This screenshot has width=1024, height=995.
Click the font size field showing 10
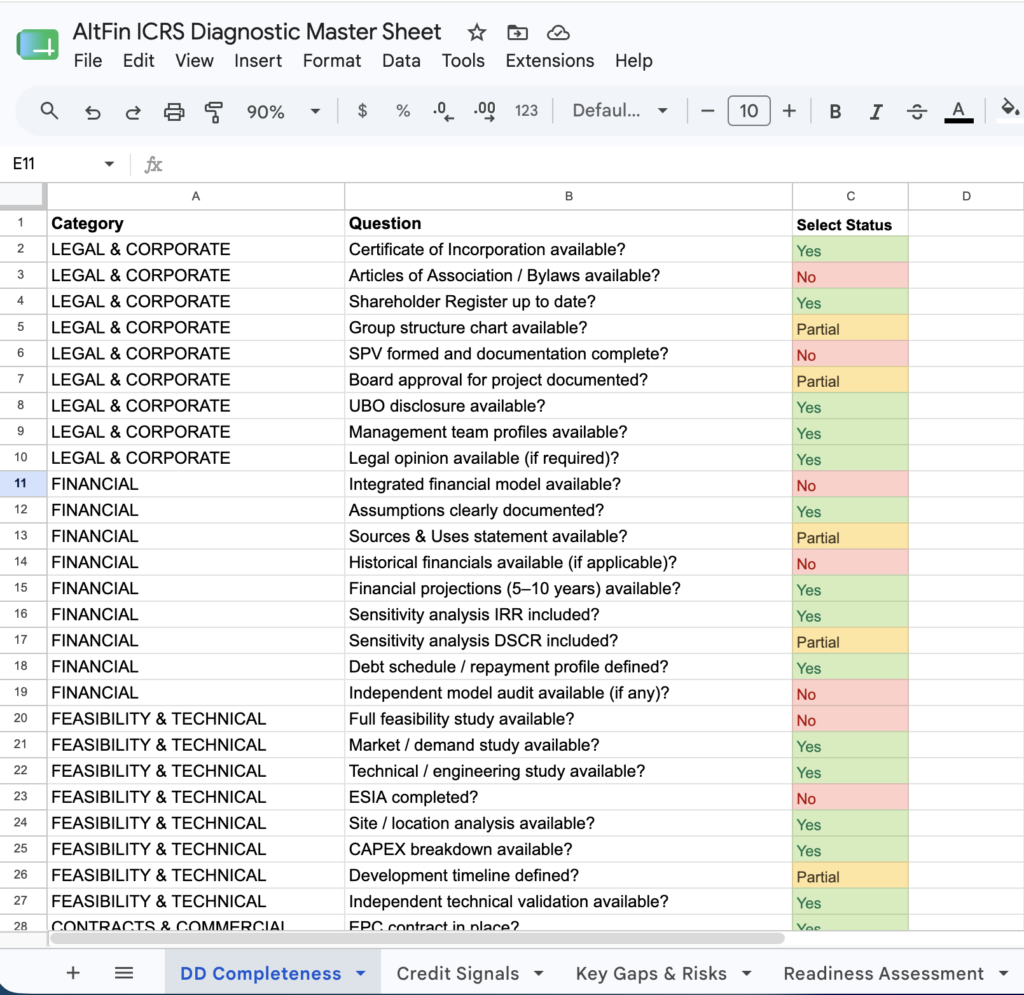pos(748,111)
